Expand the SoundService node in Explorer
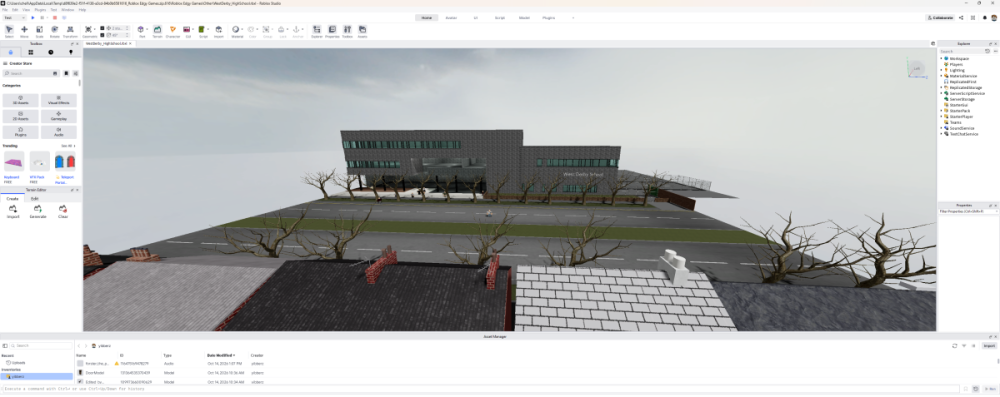The width and height of the screenshot is (1000, 397). coord(941,128)
